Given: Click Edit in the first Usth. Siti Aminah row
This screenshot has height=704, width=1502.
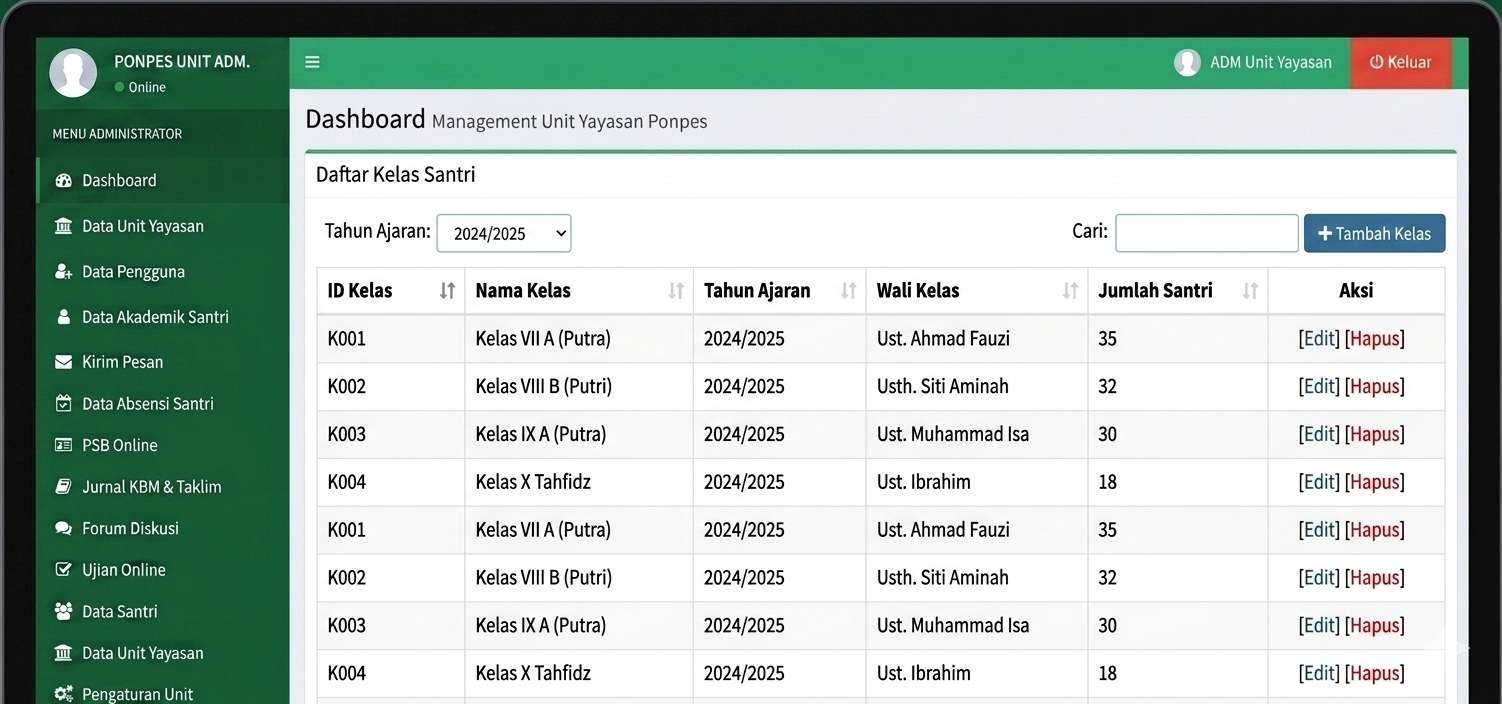Looking at the screenshot, I should tap(1318, 386).
